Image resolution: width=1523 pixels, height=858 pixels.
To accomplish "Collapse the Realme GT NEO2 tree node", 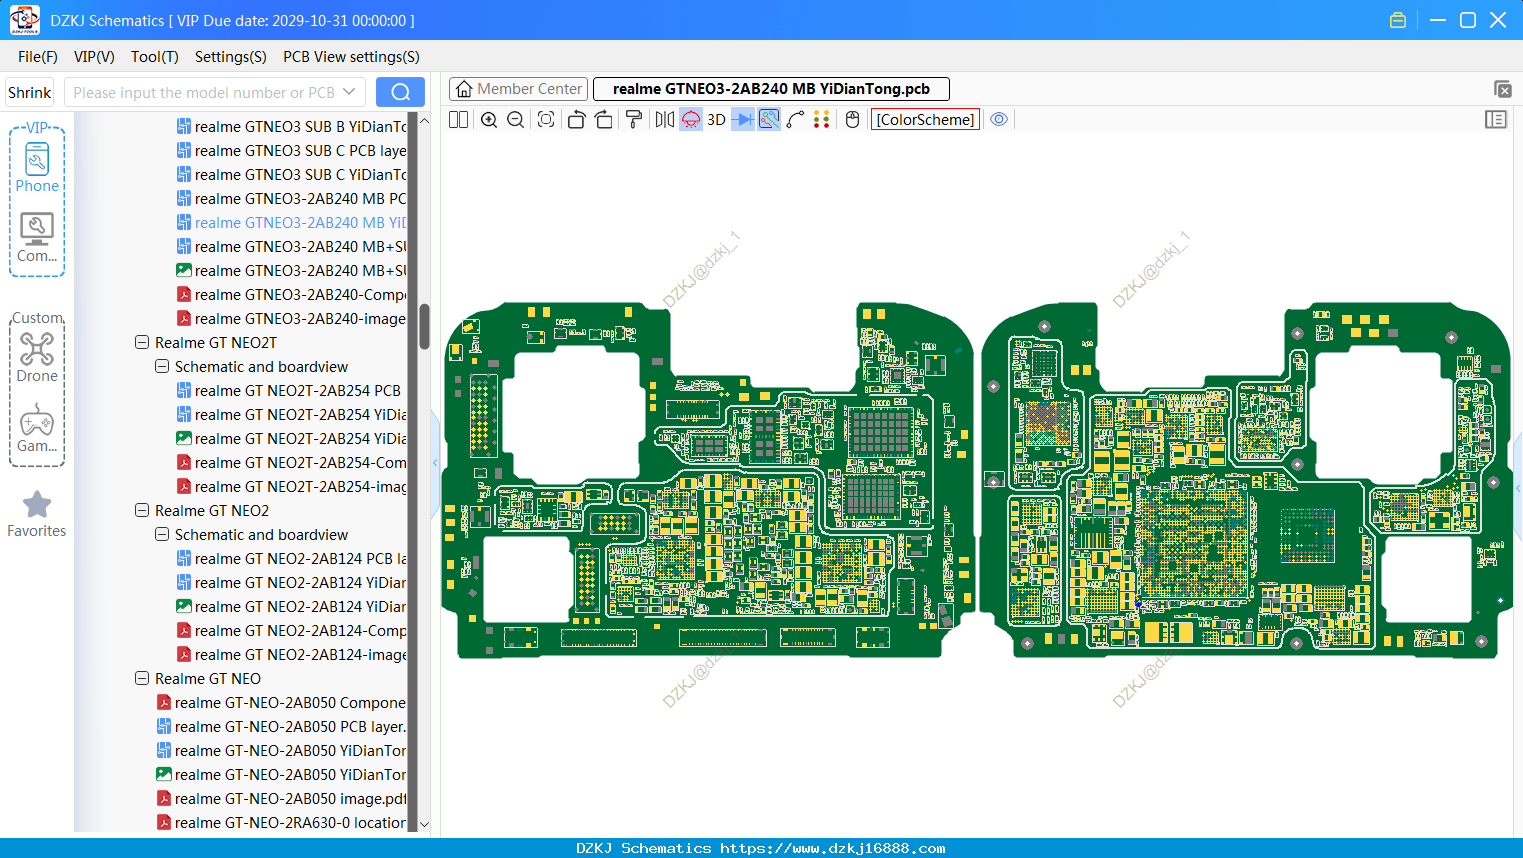I will (142, 510).
